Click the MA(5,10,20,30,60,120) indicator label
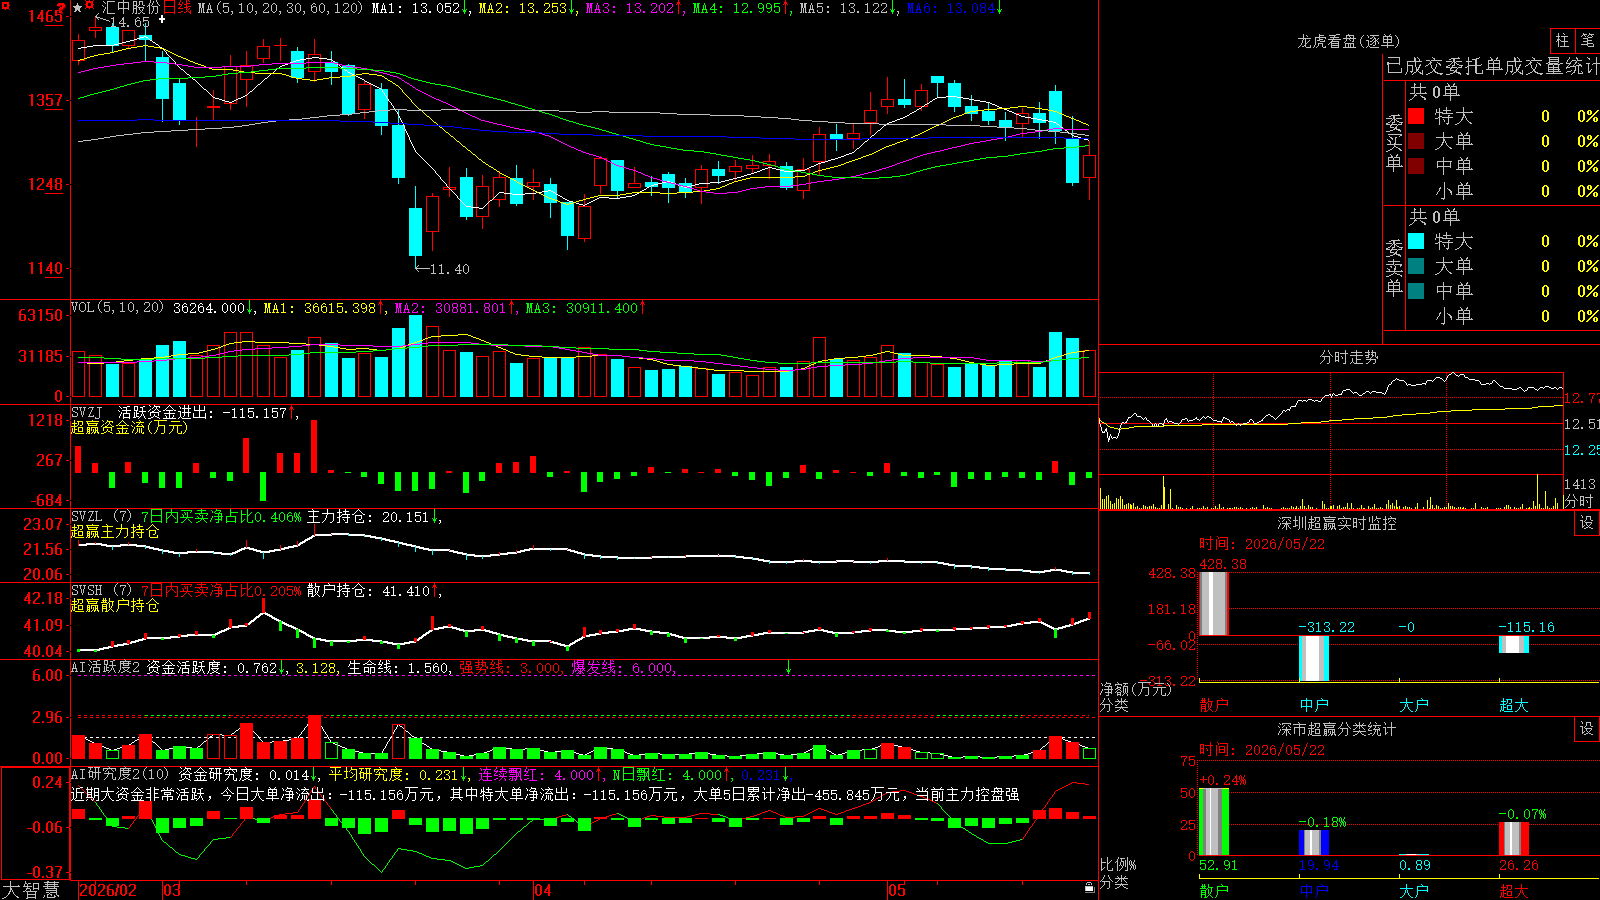 [x=280, y=8]
